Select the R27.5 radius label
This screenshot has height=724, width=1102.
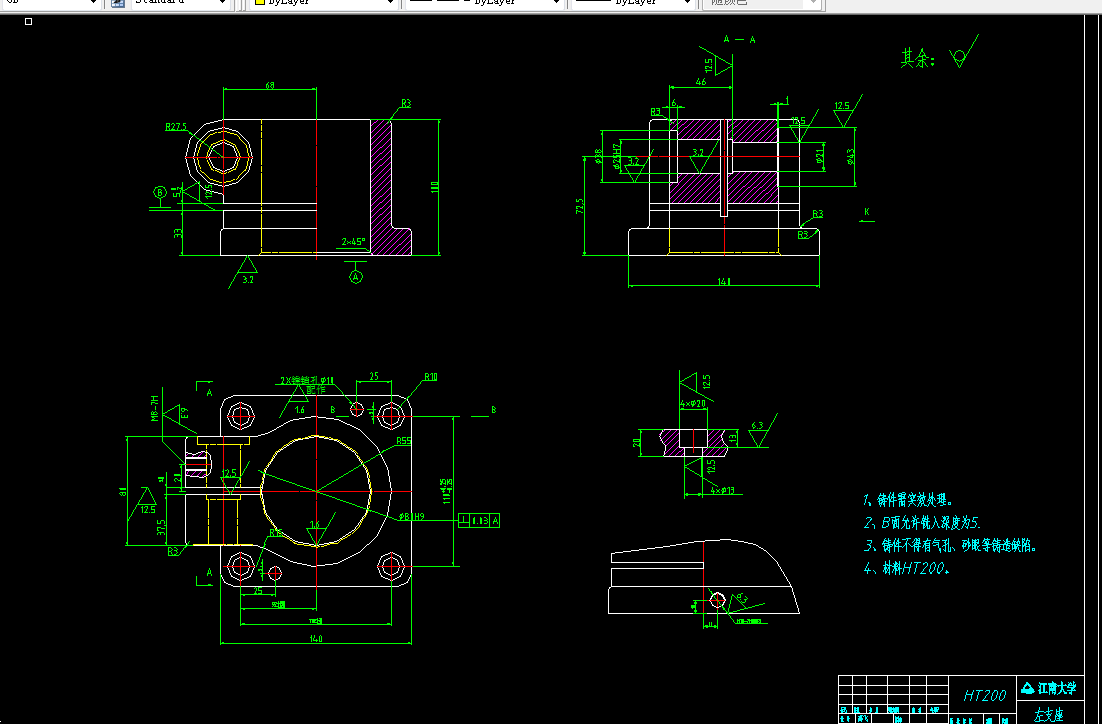pyautogui.click(x=176, y=127)
